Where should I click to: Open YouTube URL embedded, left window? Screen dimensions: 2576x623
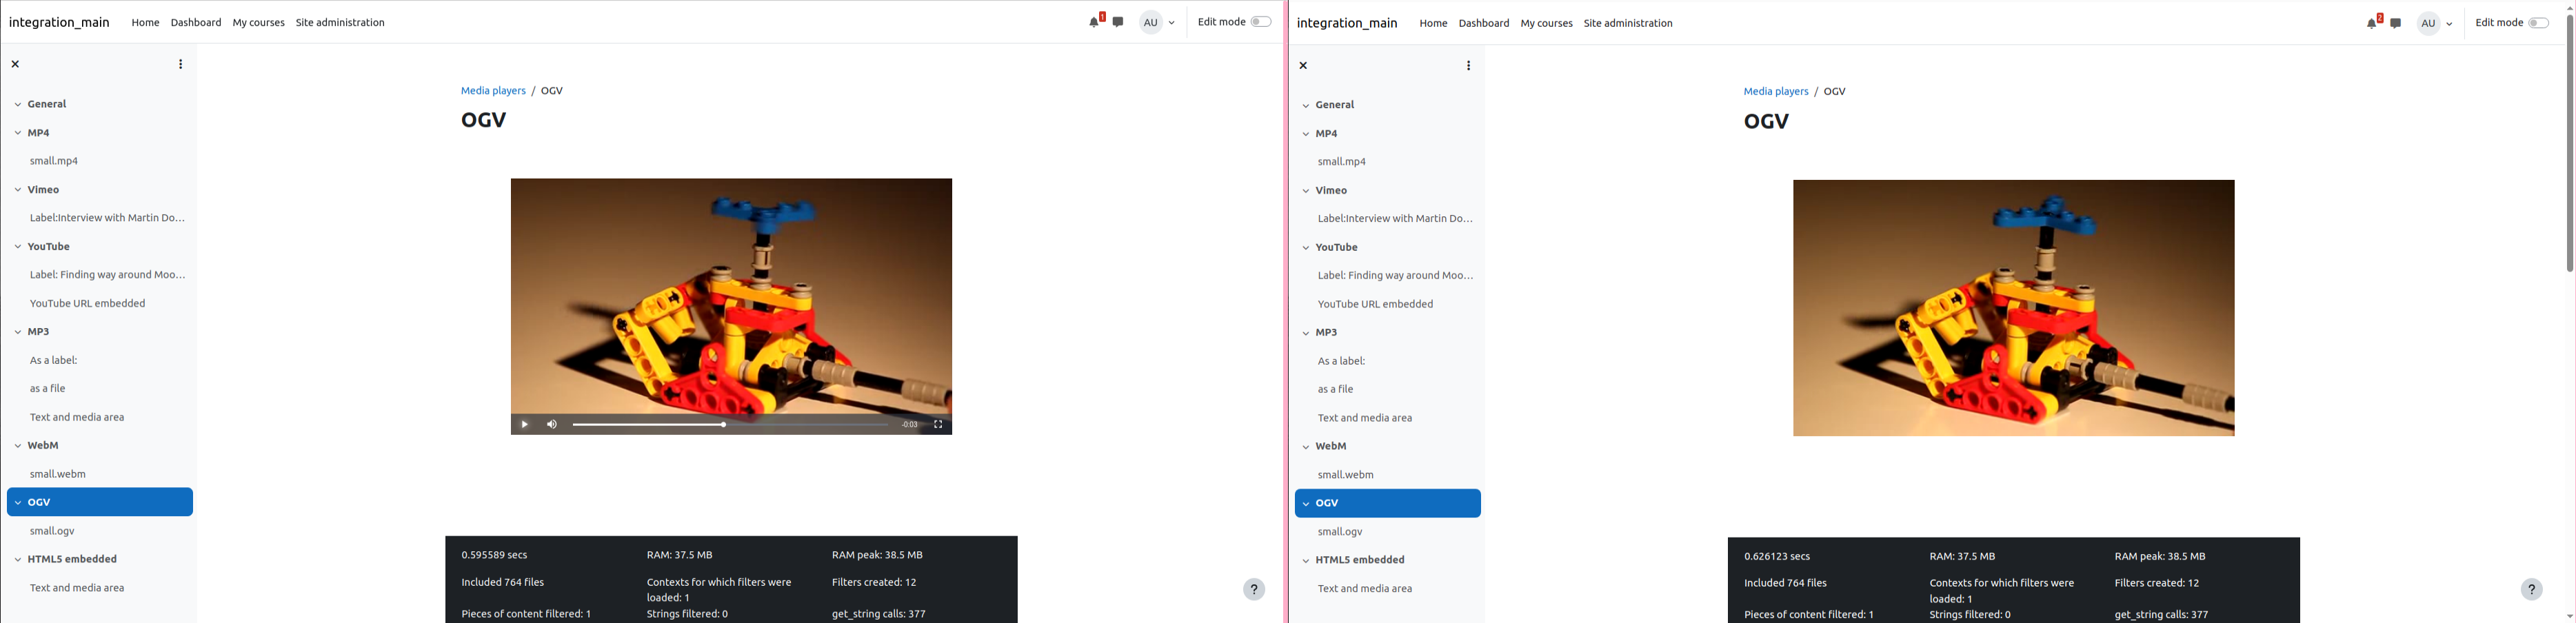coord(87,303)
